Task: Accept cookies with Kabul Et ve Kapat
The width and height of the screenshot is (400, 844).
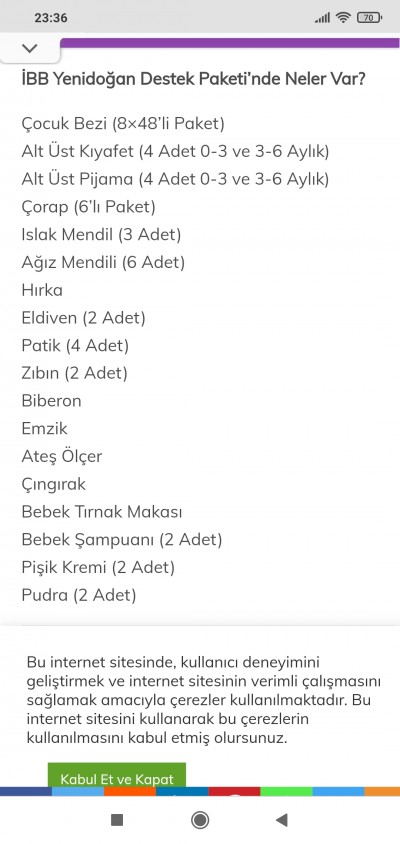Action: (117, 775)
